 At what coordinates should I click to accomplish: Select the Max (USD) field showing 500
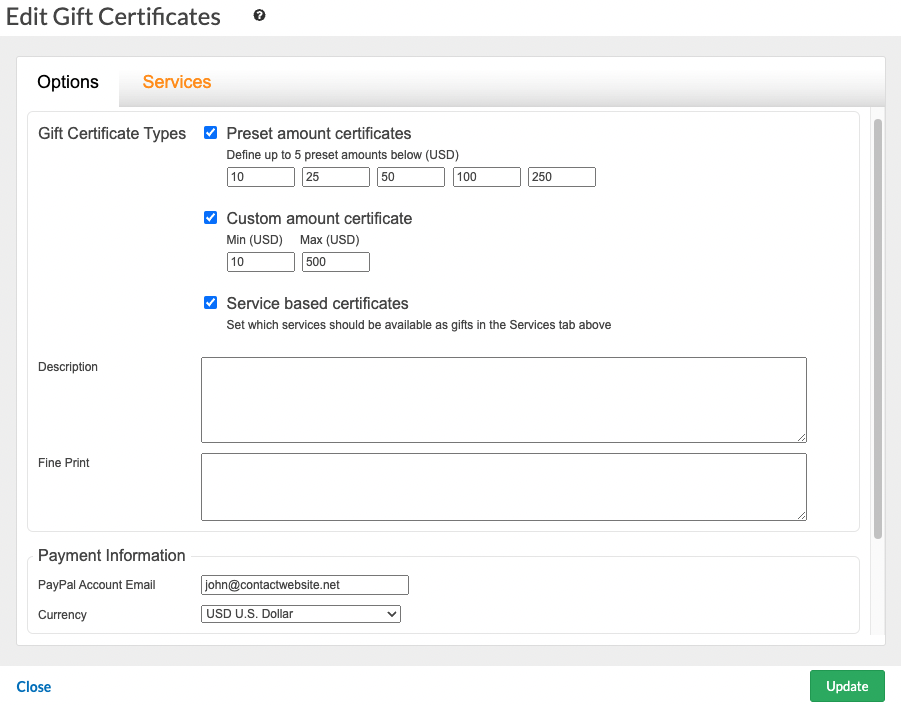click(335, 261)
